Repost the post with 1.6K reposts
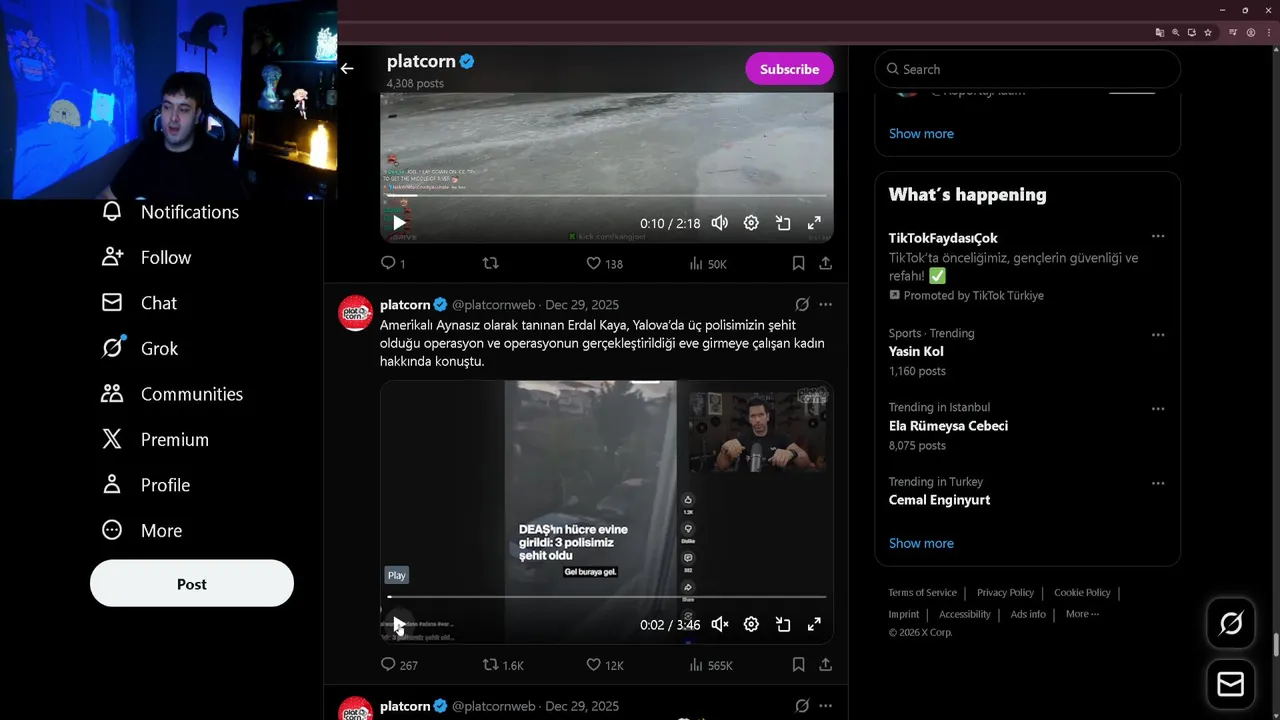Image resolution: width=1280 pixels, height=720 pixels. coord(503,664)
